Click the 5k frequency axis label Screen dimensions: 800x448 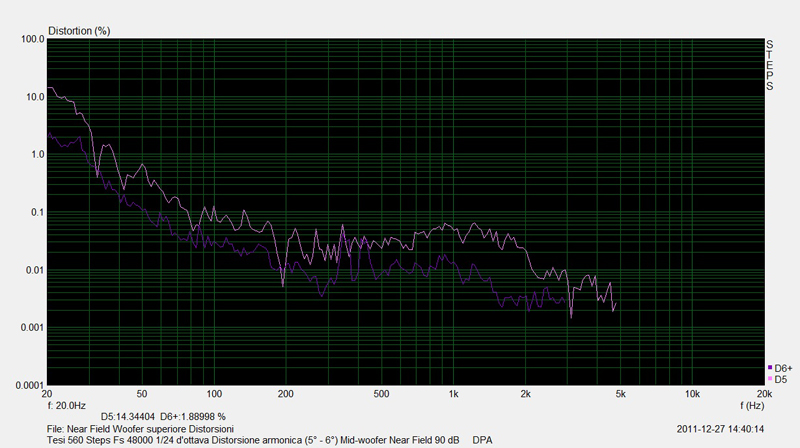tap(620, 394)
